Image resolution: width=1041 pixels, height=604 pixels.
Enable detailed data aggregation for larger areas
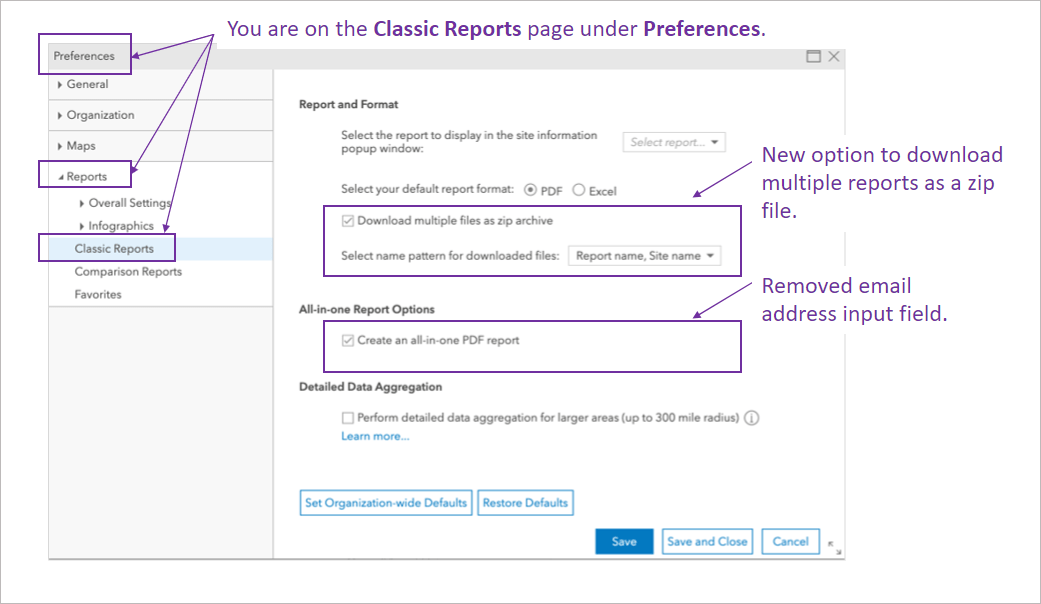click(x=348, y=418)
